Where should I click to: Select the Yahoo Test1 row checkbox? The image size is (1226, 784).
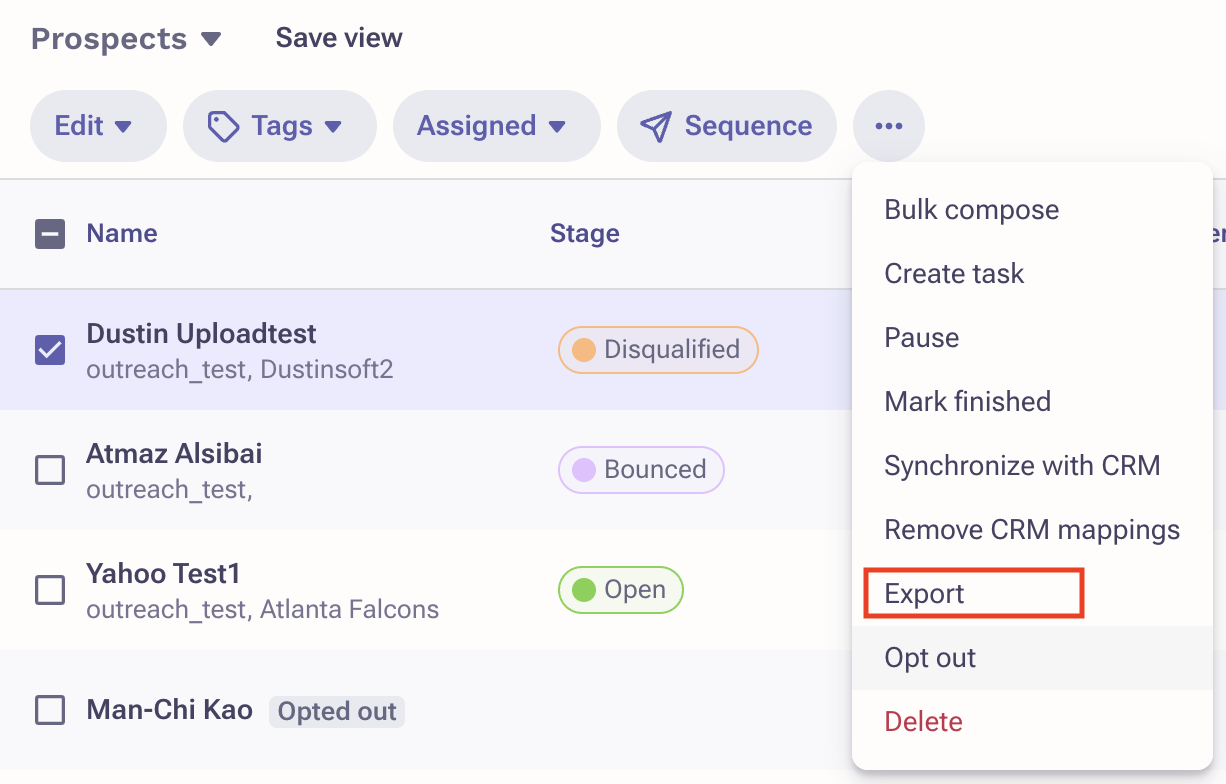[50, 590]
